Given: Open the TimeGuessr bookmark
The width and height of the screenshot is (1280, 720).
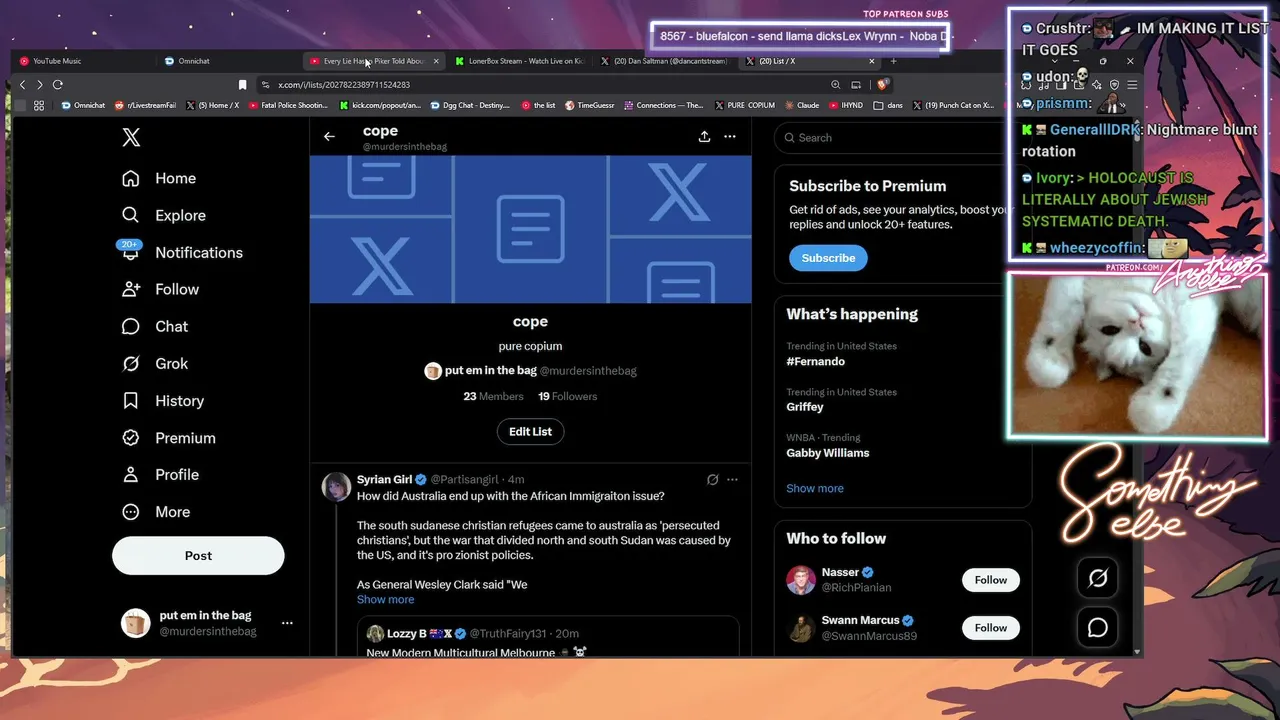Looking at the screenshot, I should coord(590,105).
